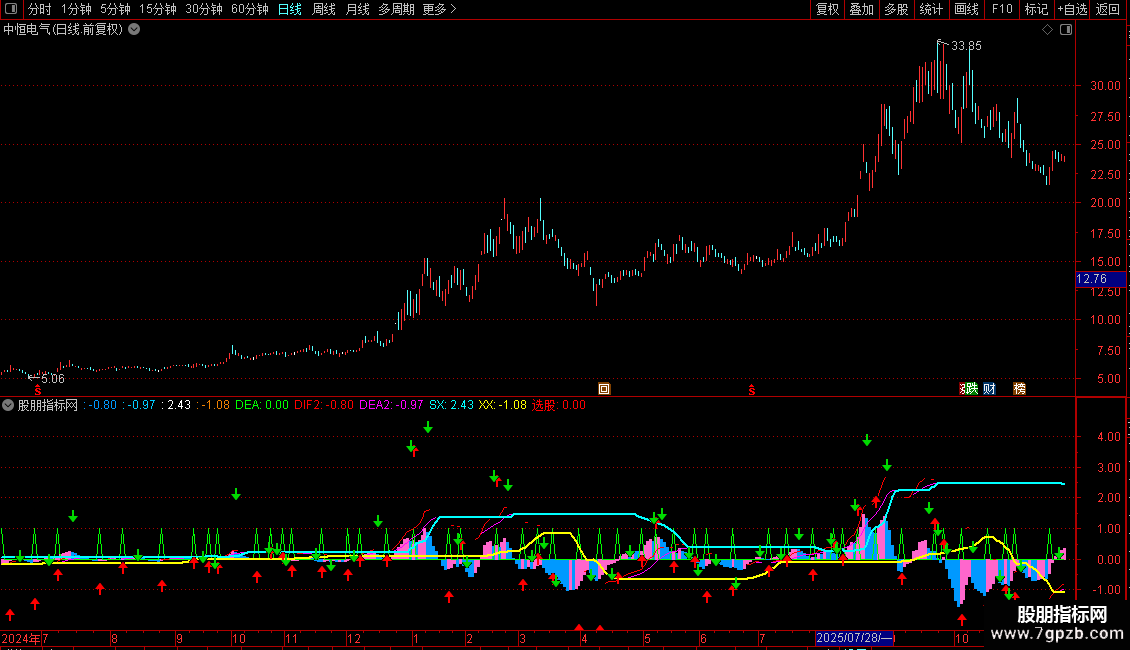Screen dimensions: 1130x650
Task: Click the red S marker near month 7
Action: [752, 390]
